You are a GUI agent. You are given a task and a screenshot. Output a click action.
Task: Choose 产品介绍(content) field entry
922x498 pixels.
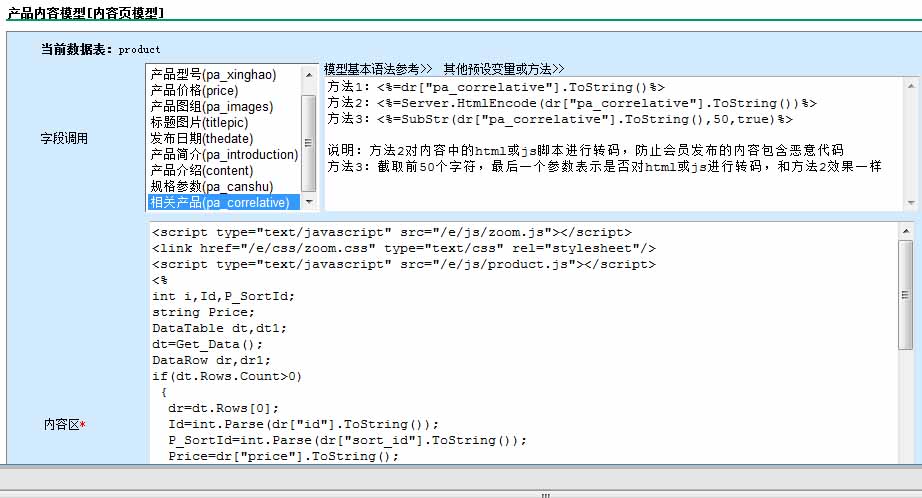[201, 171]
